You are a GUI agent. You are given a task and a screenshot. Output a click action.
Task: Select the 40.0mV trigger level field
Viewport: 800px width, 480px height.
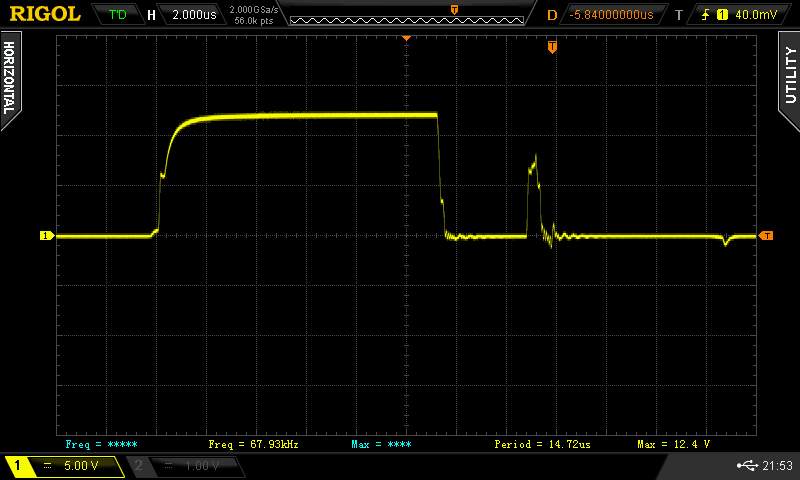(x=758, y=15)
